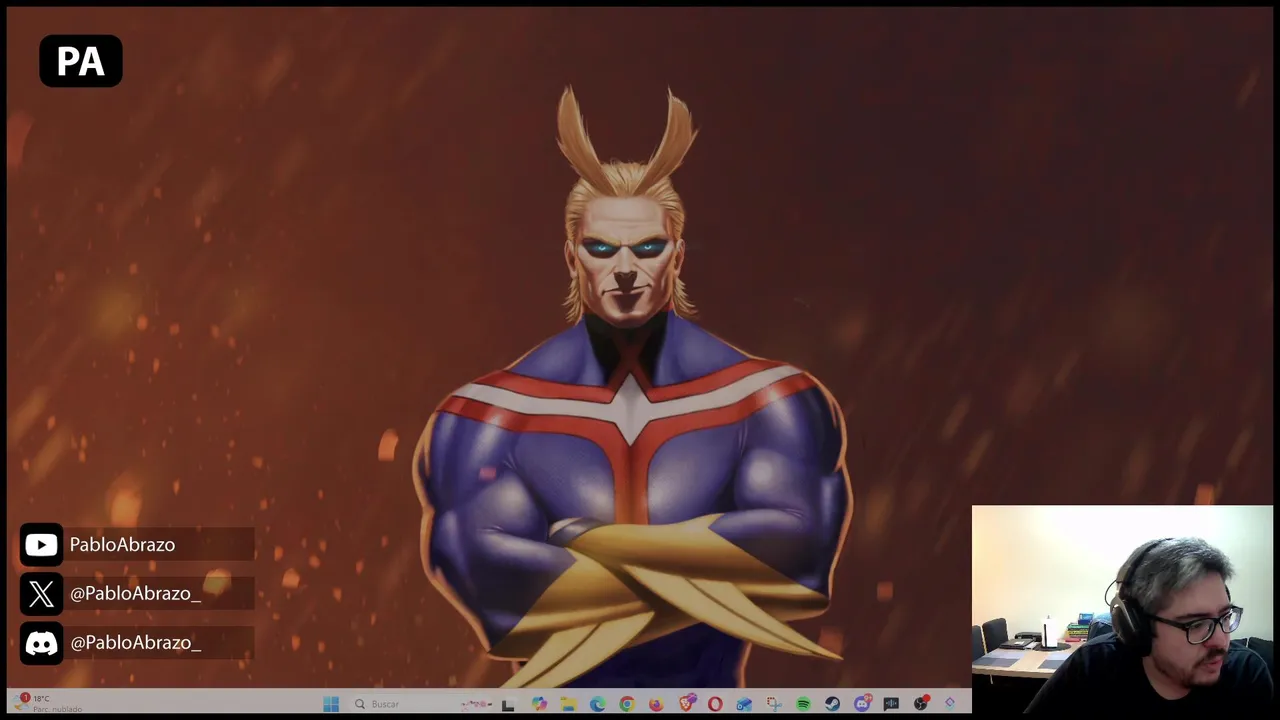
Task: Launch Brave browser from taskbar
Action: 686,703
